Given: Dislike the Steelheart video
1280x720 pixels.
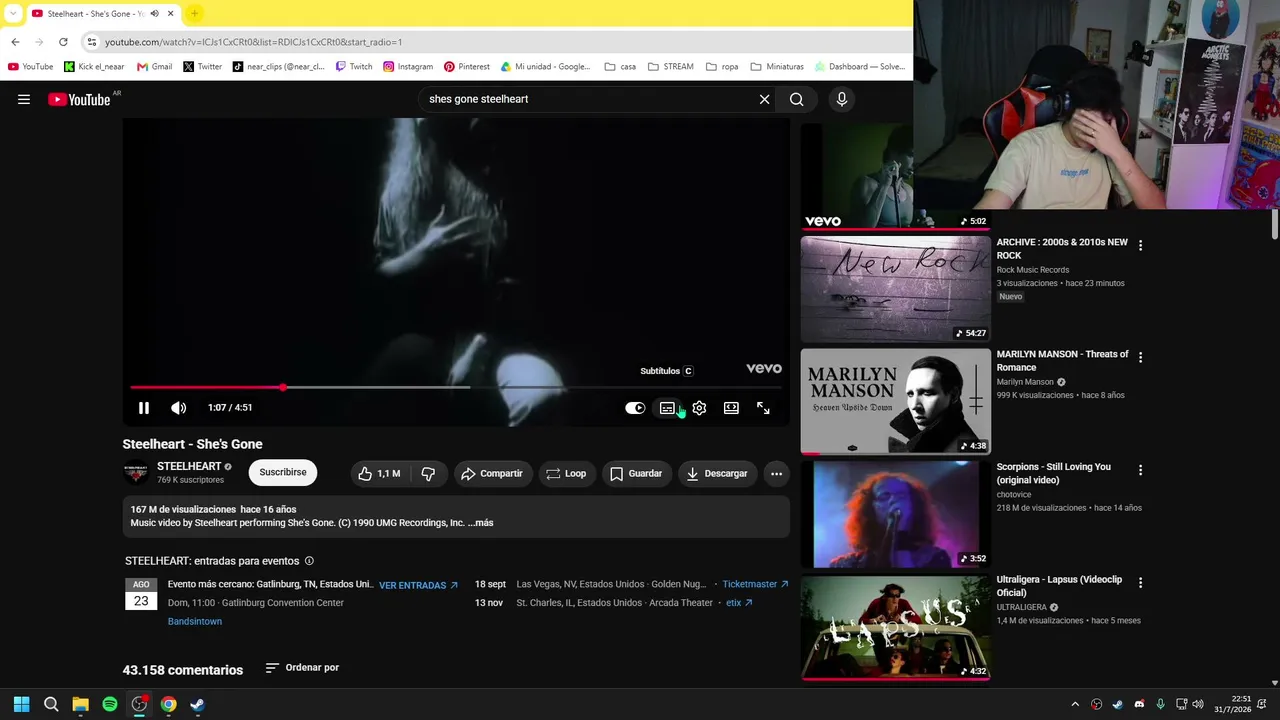Looking at the screenshot, I should [428, 473].
